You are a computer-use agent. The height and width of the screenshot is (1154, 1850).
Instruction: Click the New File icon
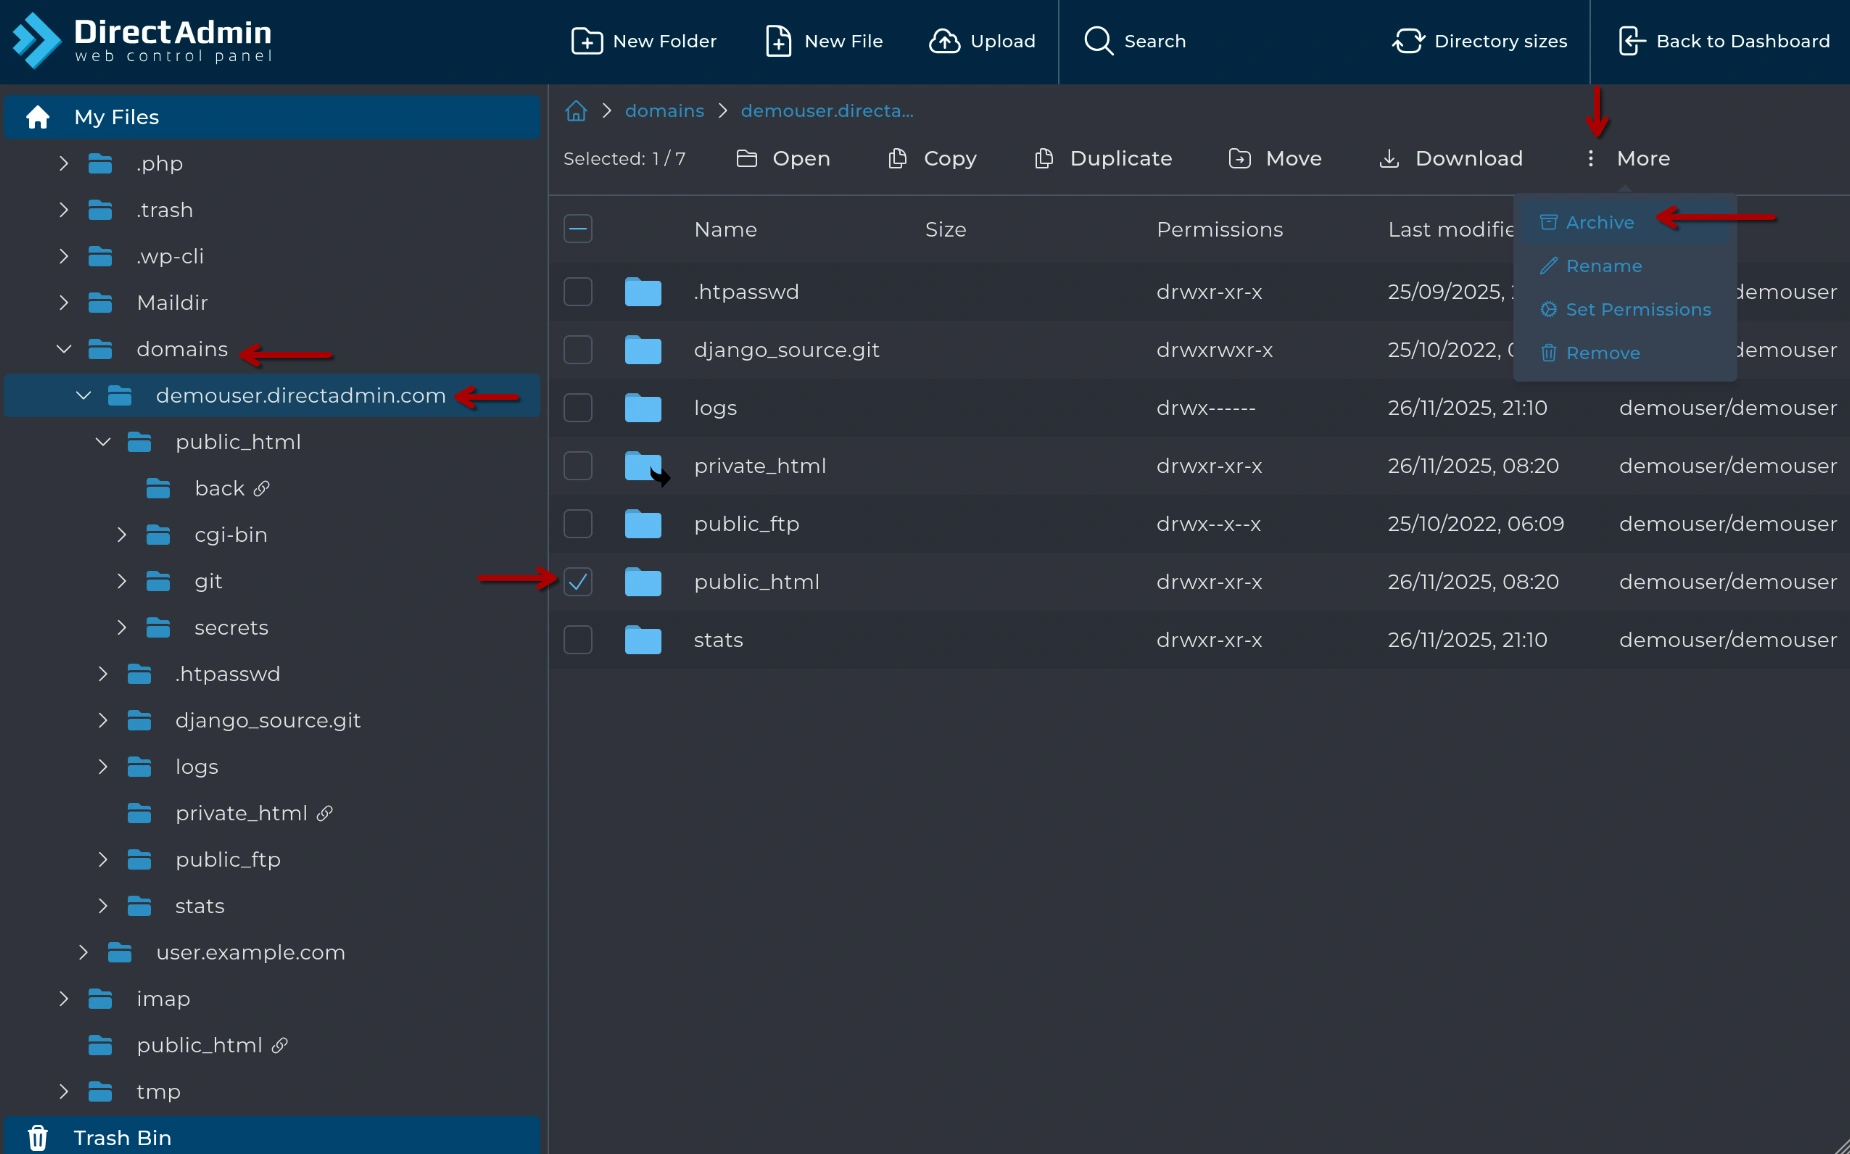click(x=778, y=41)
